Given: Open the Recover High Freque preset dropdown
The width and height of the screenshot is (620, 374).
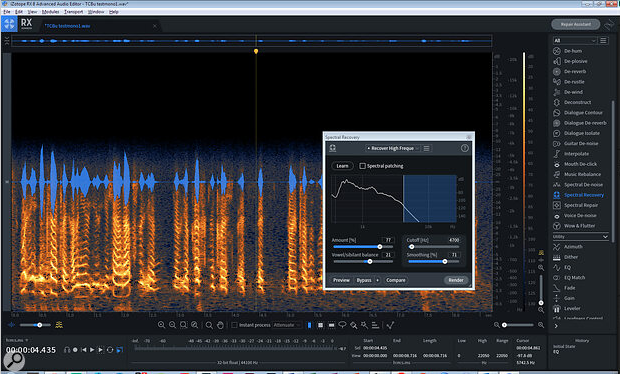Looking at the screenshot, I should (x=393, y=148).
